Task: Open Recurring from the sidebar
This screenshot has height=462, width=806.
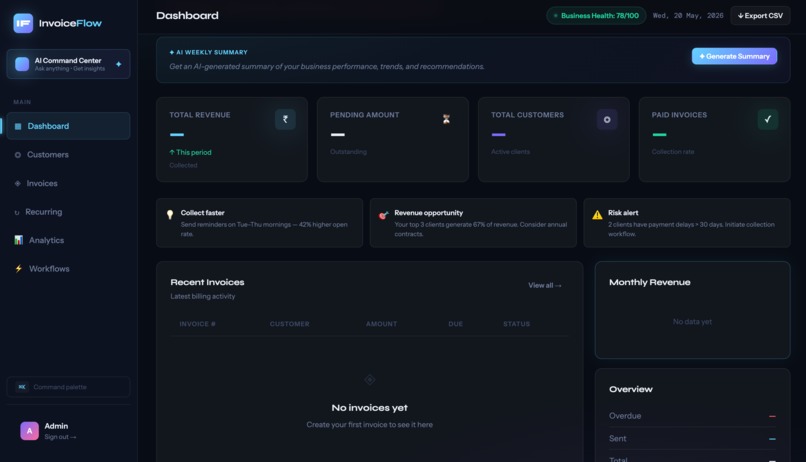Action: coord(68,212)
